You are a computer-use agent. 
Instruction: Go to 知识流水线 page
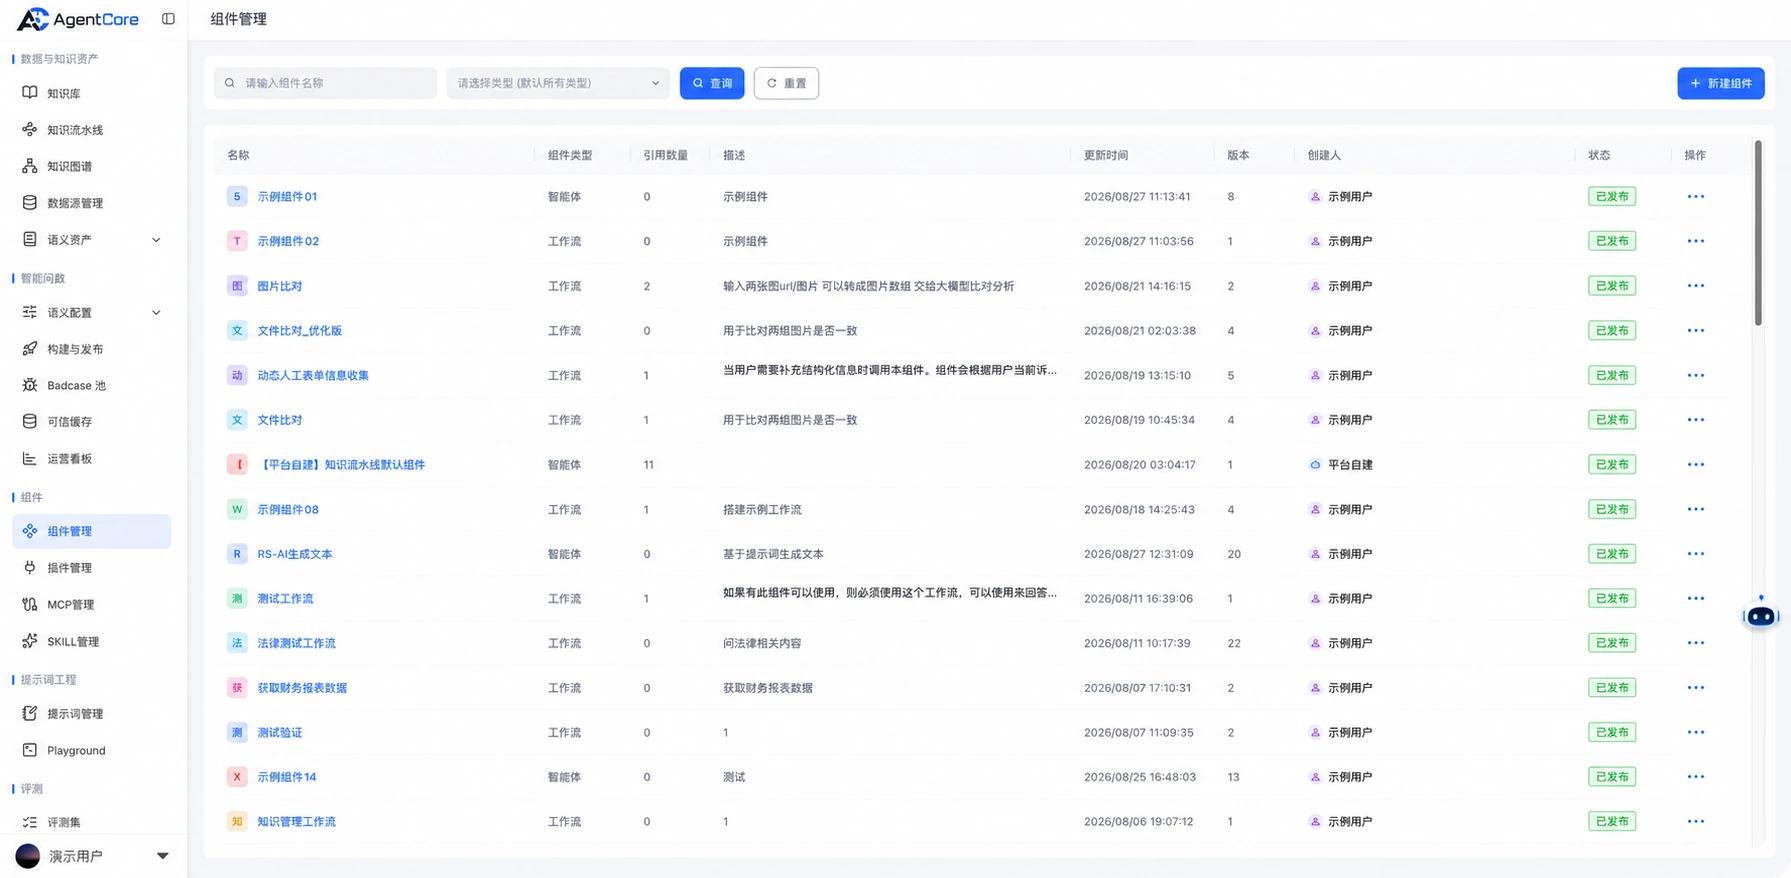click(x=75, y=130)
